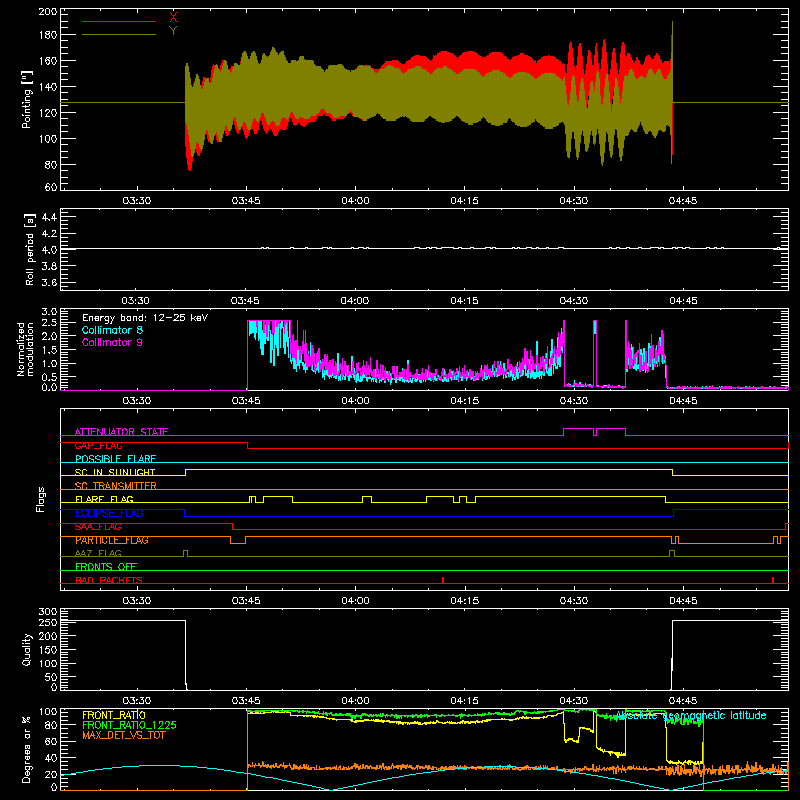Select the Y legend label
The width and height of the screenshot is (800, 800).
click(x=173, y=31)
